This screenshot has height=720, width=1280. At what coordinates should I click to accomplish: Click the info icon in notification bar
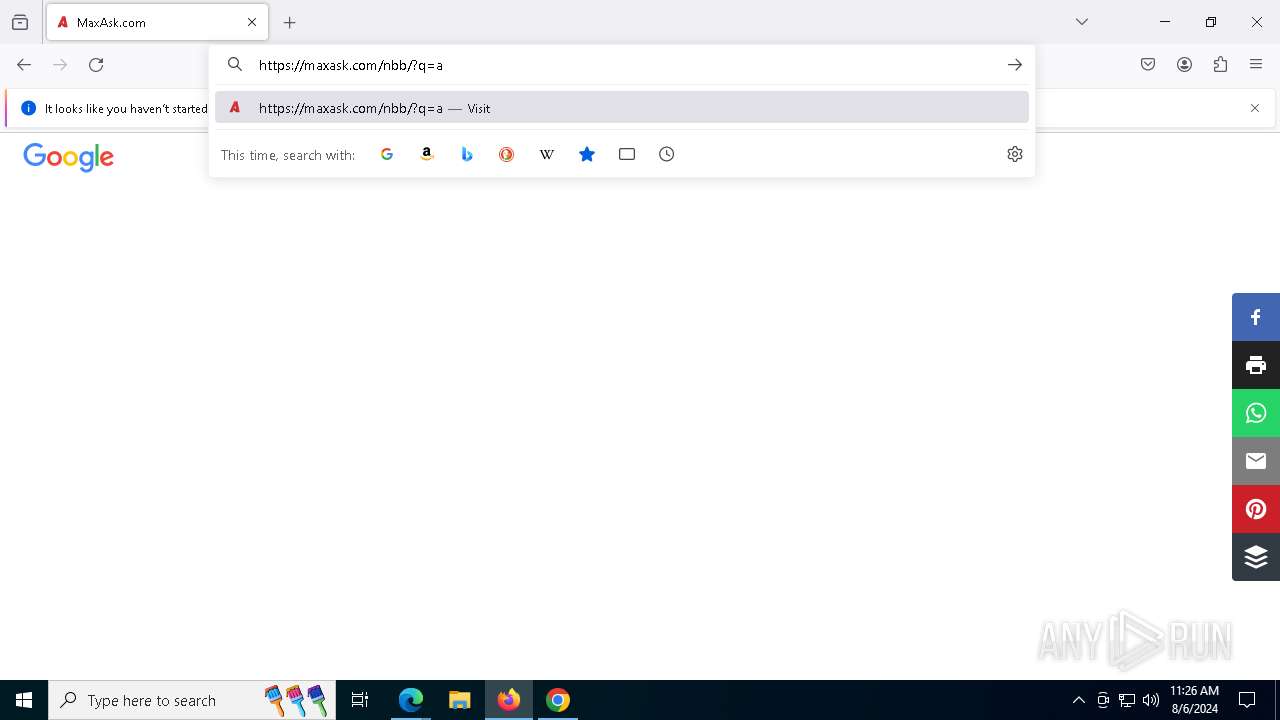tap(28, 108)
